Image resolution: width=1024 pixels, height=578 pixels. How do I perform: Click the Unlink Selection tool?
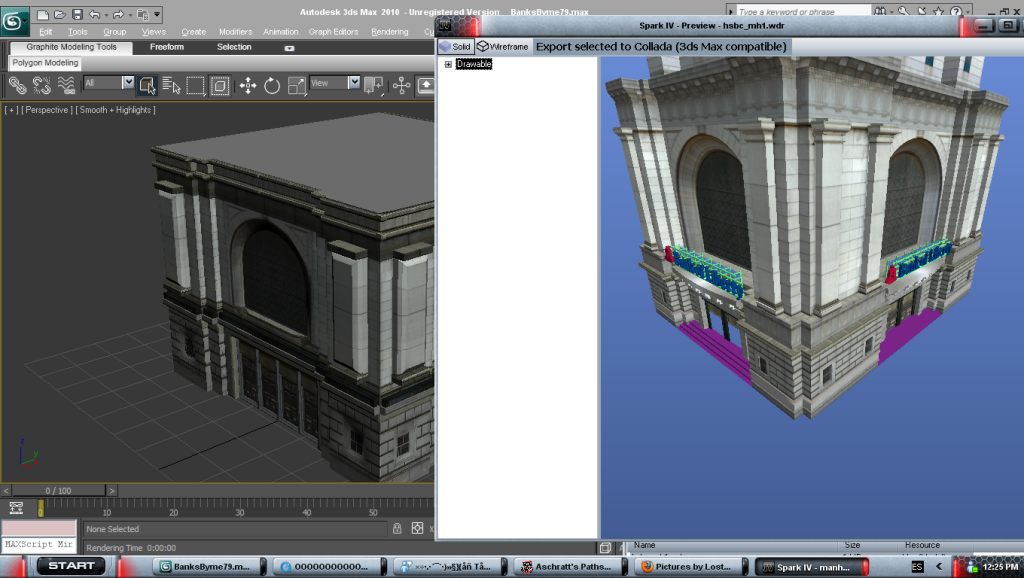coord(42,86)
